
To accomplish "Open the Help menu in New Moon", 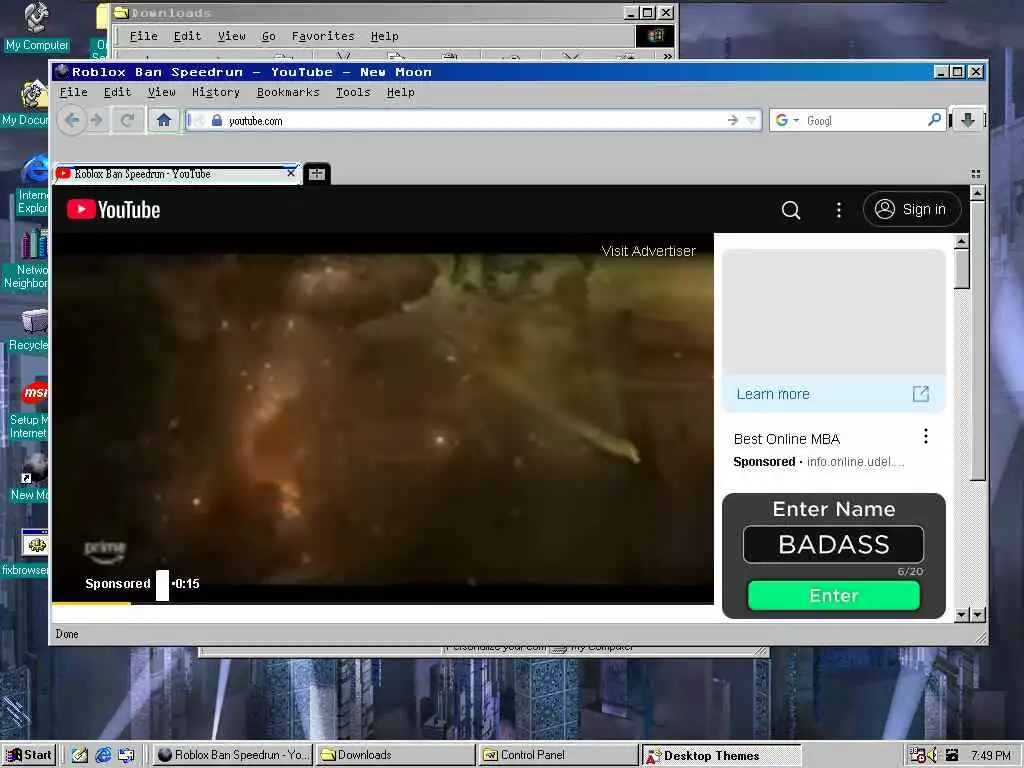I will [x=400, y=92].
